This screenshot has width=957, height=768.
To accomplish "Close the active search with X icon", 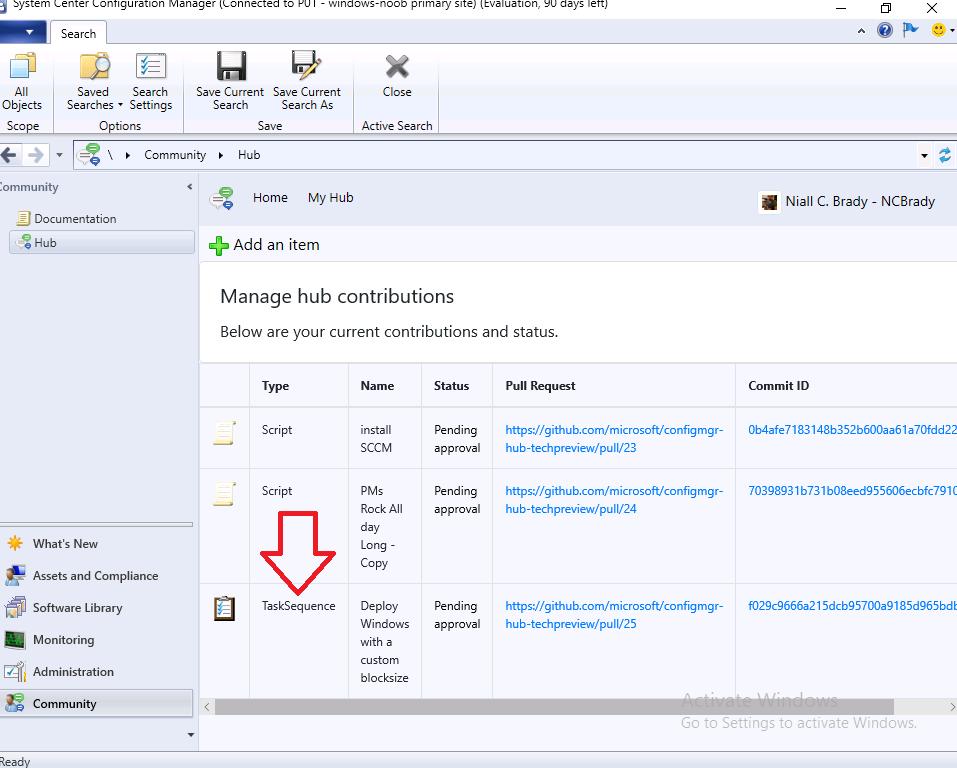I will (x=397, y=67).
